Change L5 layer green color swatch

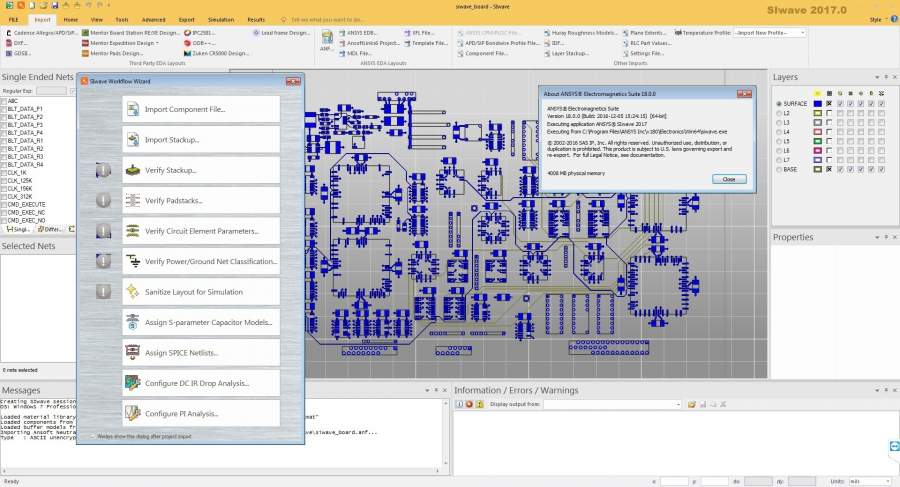point(818,141)
